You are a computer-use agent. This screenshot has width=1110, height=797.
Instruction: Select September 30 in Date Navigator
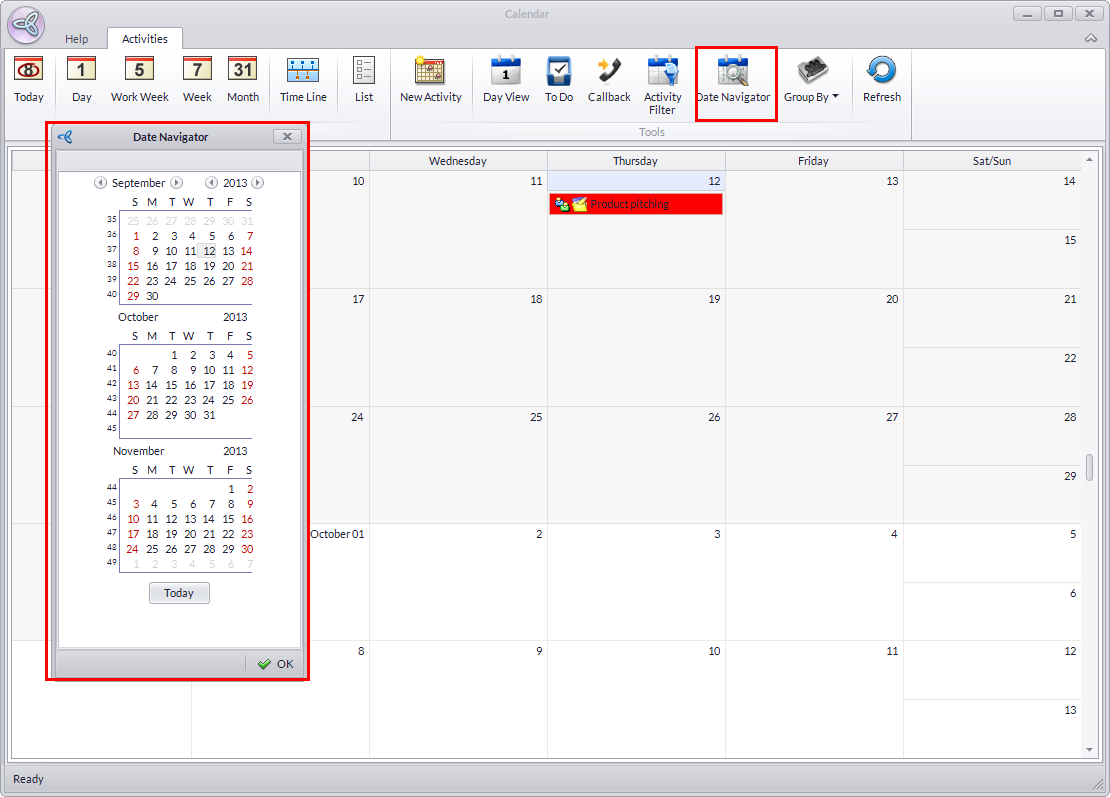click(152, 297)
